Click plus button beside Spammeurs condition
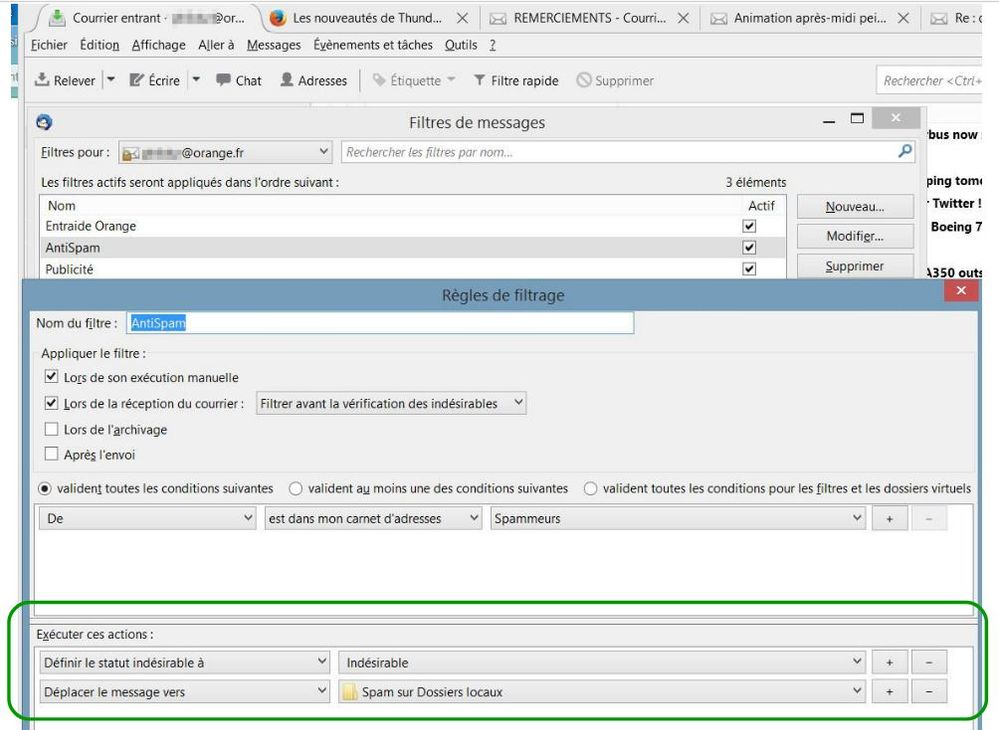999x730 pixels. 889,519
